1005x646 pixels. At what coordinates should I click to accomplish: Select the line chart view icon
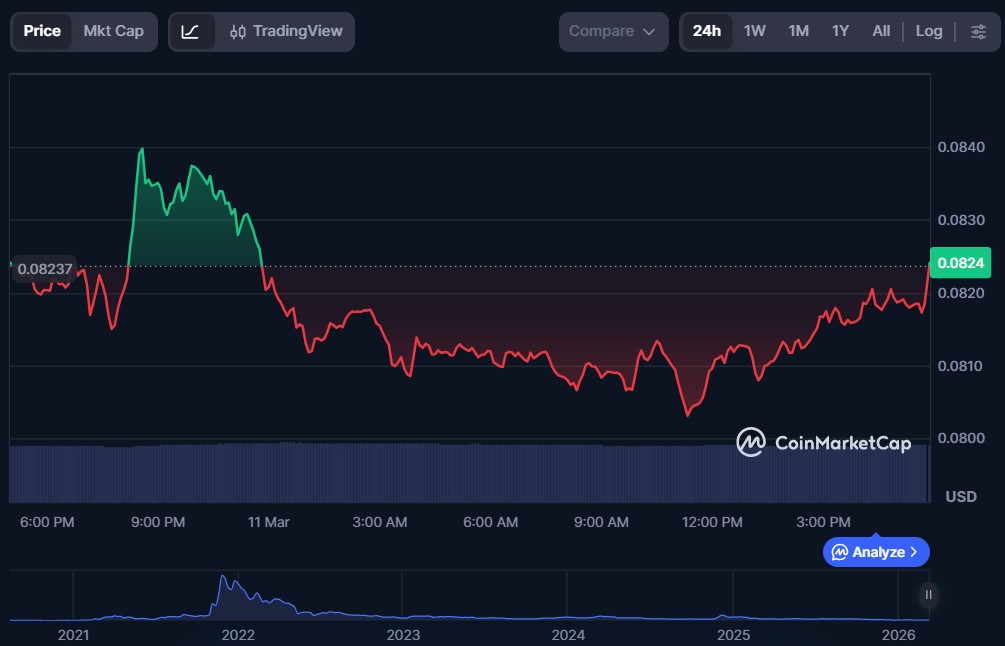[191, 31]
